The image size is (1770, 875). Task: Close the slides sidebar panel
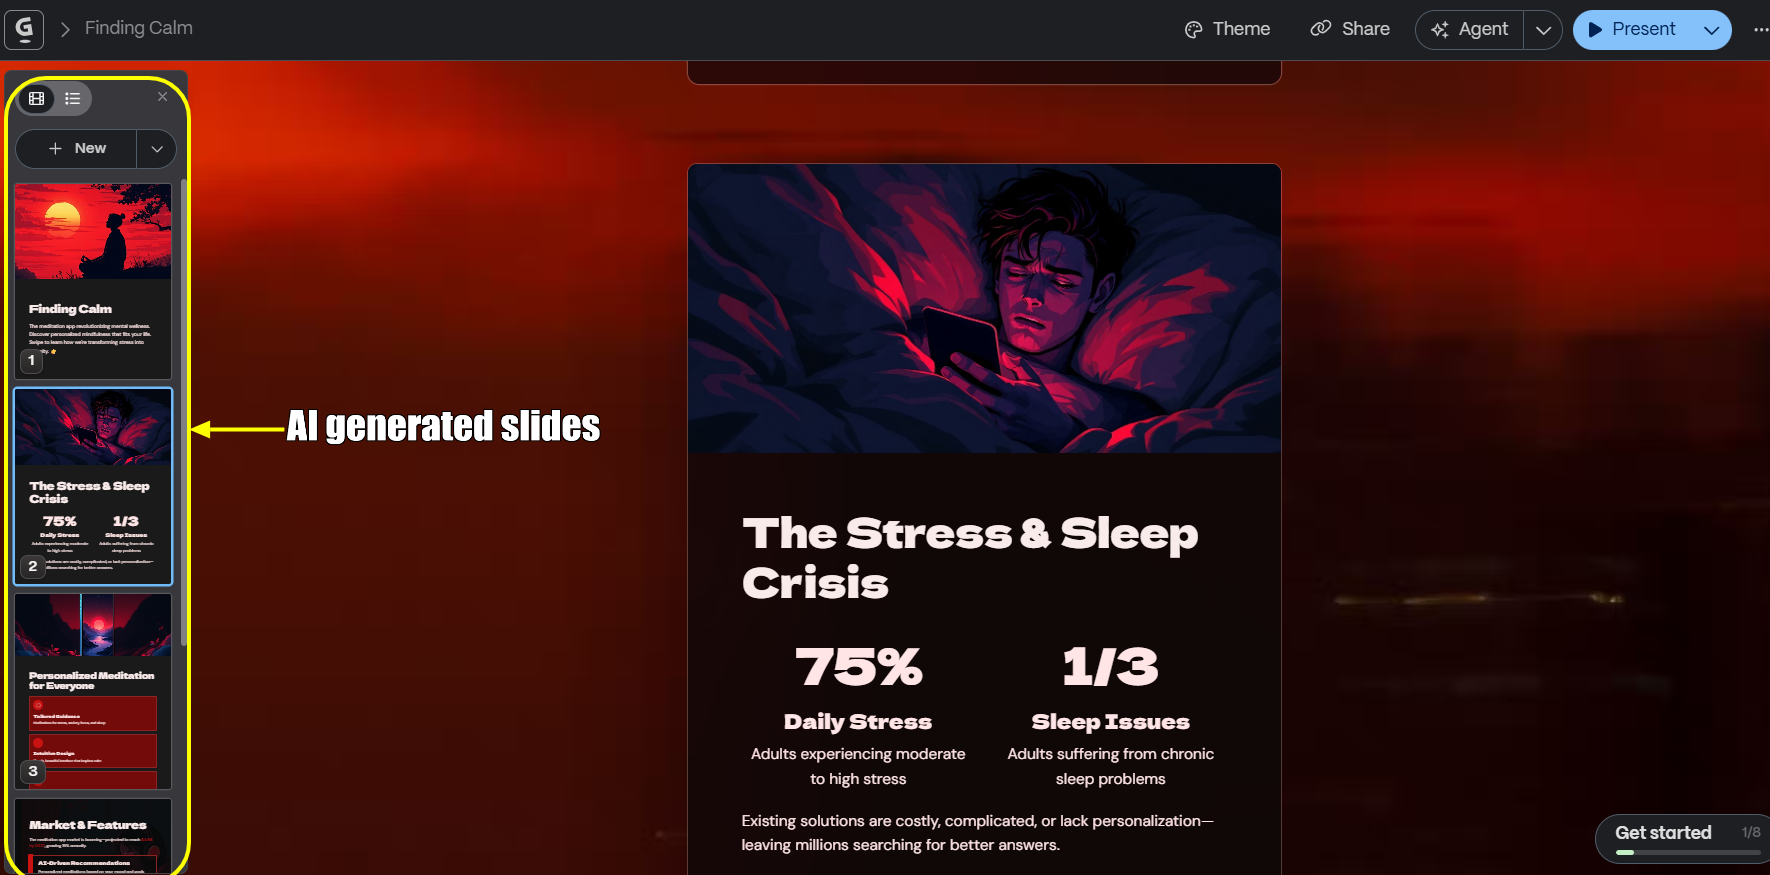162,97
